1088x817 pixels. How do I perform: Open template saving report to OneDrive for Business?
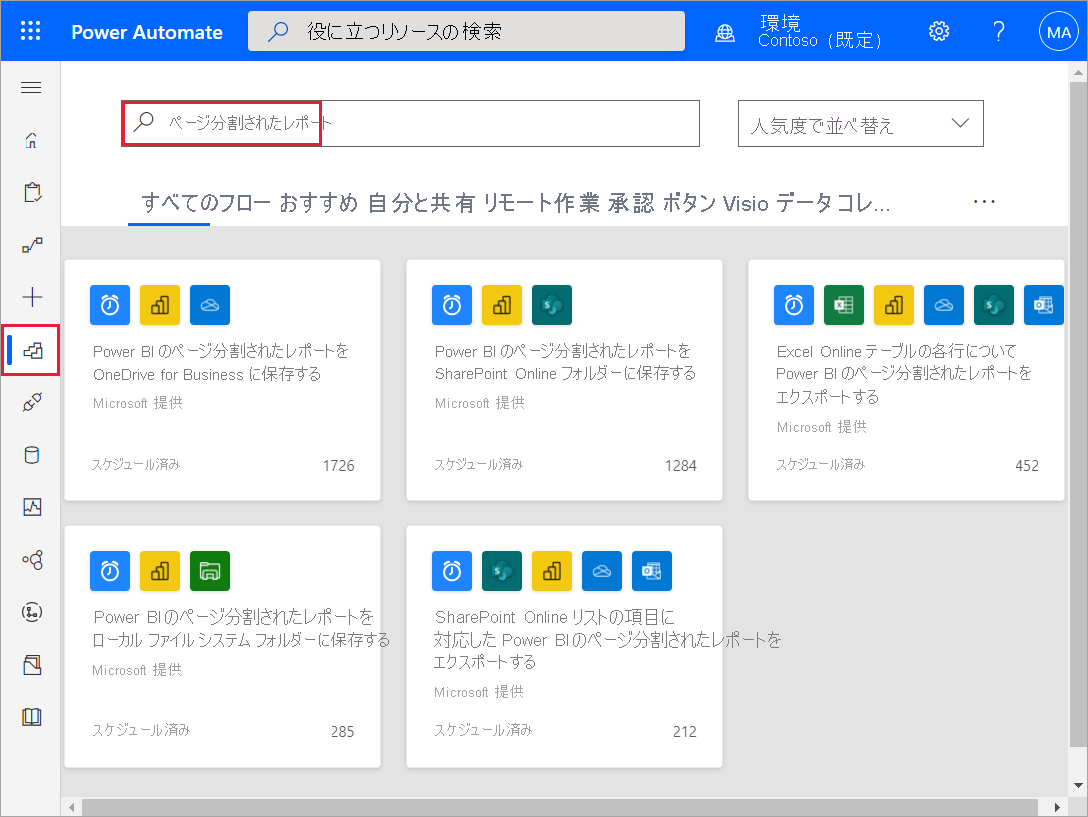(221, 362)
